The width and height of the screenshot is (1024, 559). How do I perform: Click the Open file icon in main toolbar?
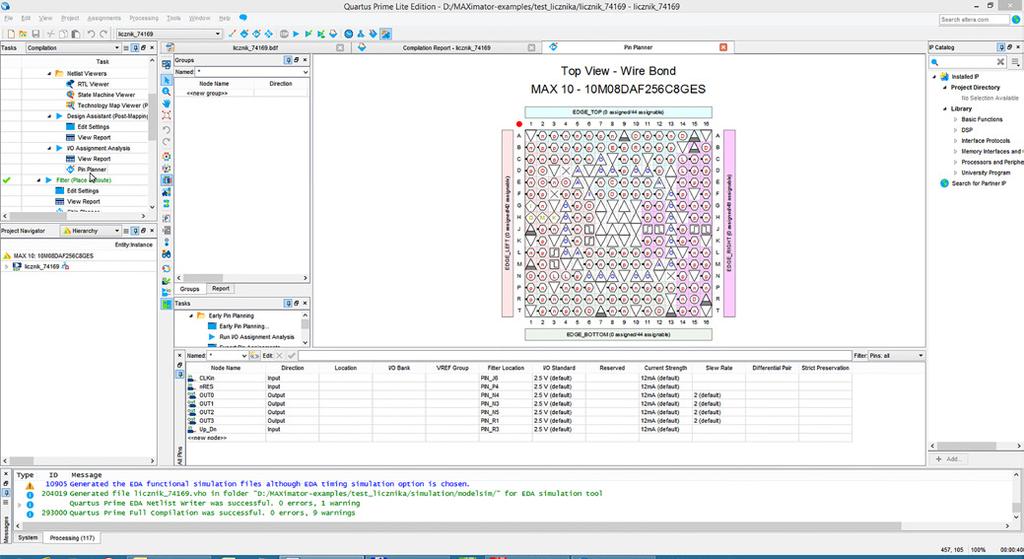23,34
